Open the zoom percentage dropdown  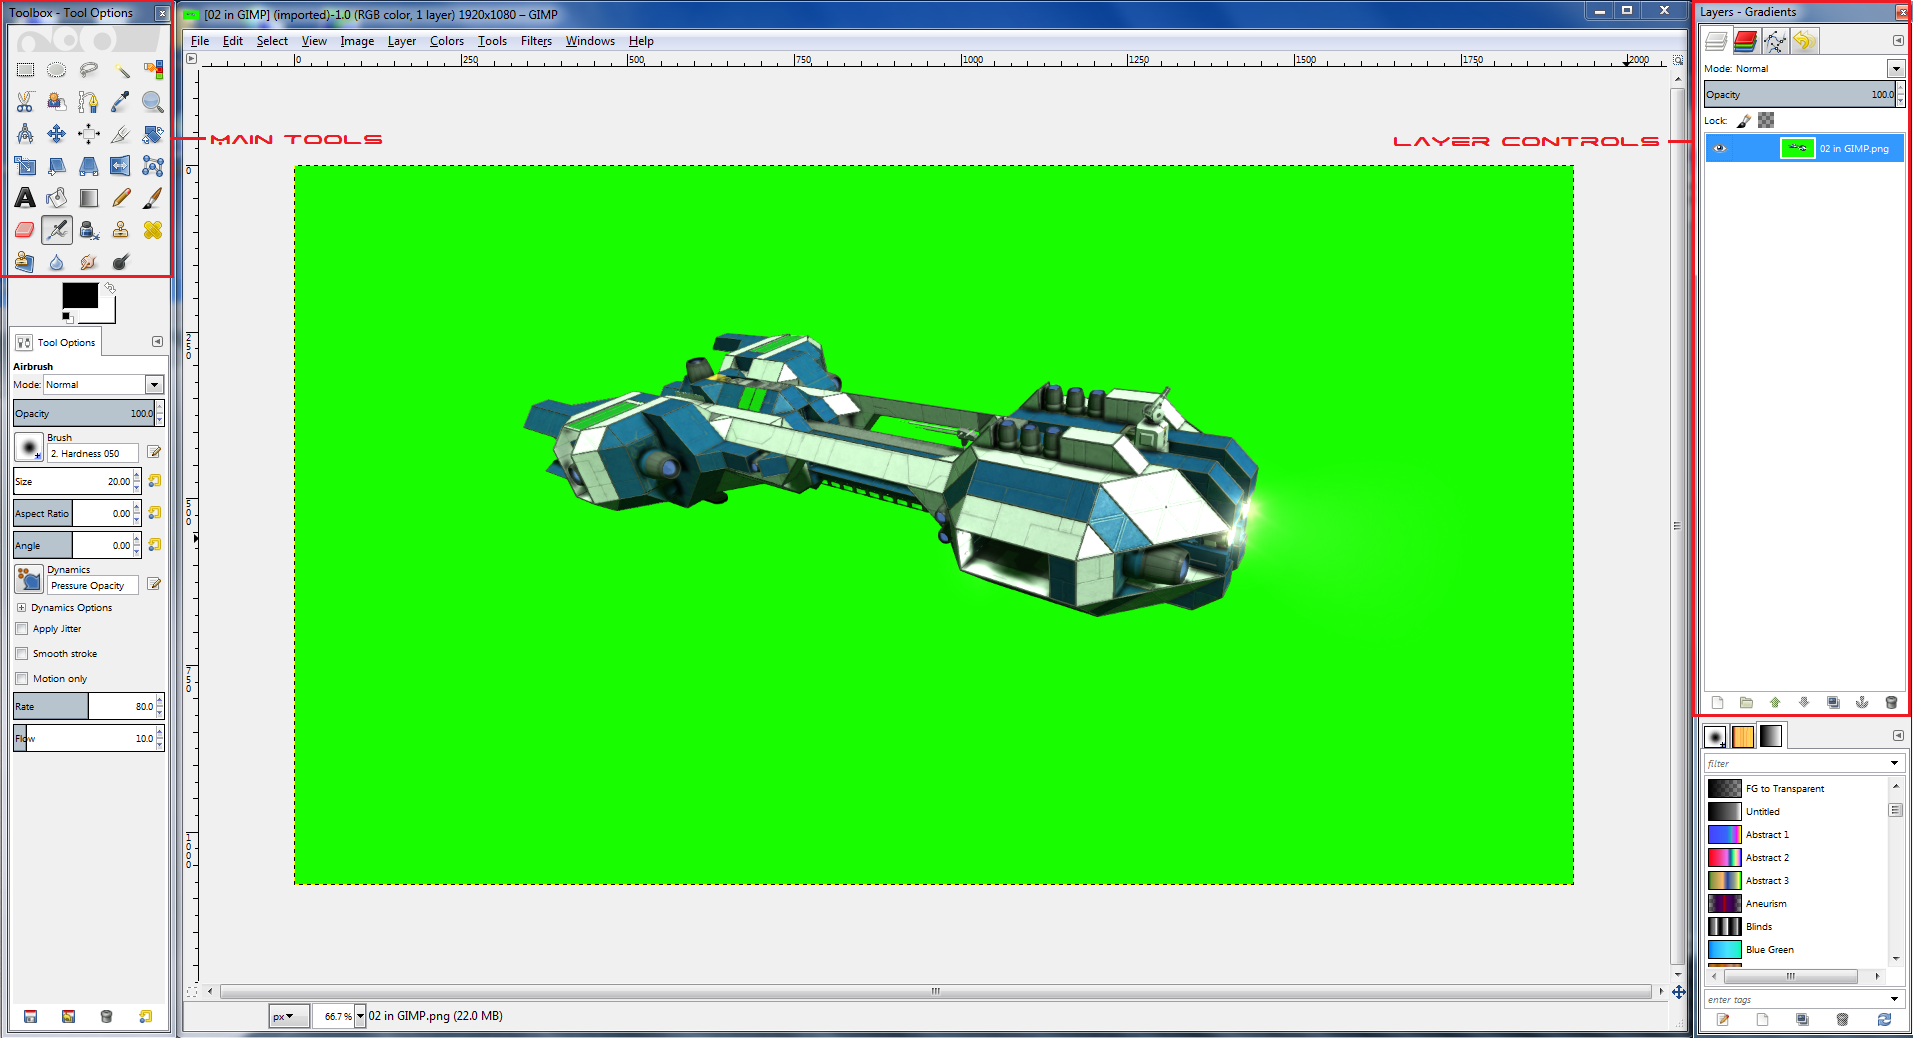coord(360,1016)
